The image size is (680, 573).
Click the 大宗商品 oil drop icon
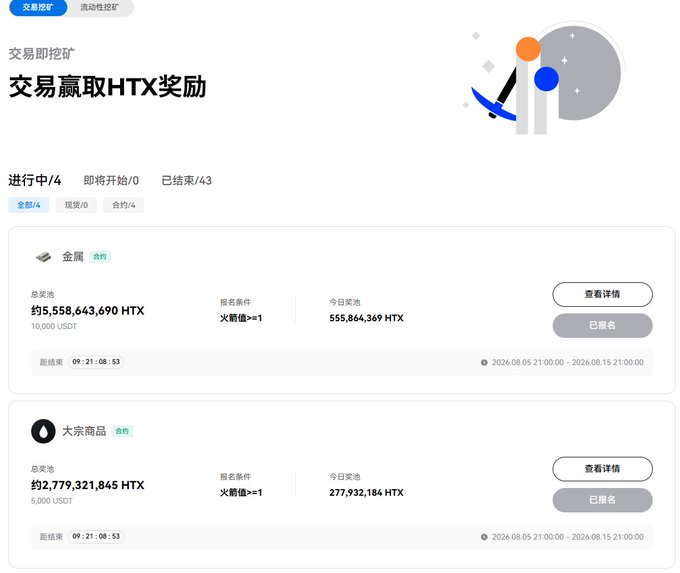pyautogui.click(x=43, y=431)
